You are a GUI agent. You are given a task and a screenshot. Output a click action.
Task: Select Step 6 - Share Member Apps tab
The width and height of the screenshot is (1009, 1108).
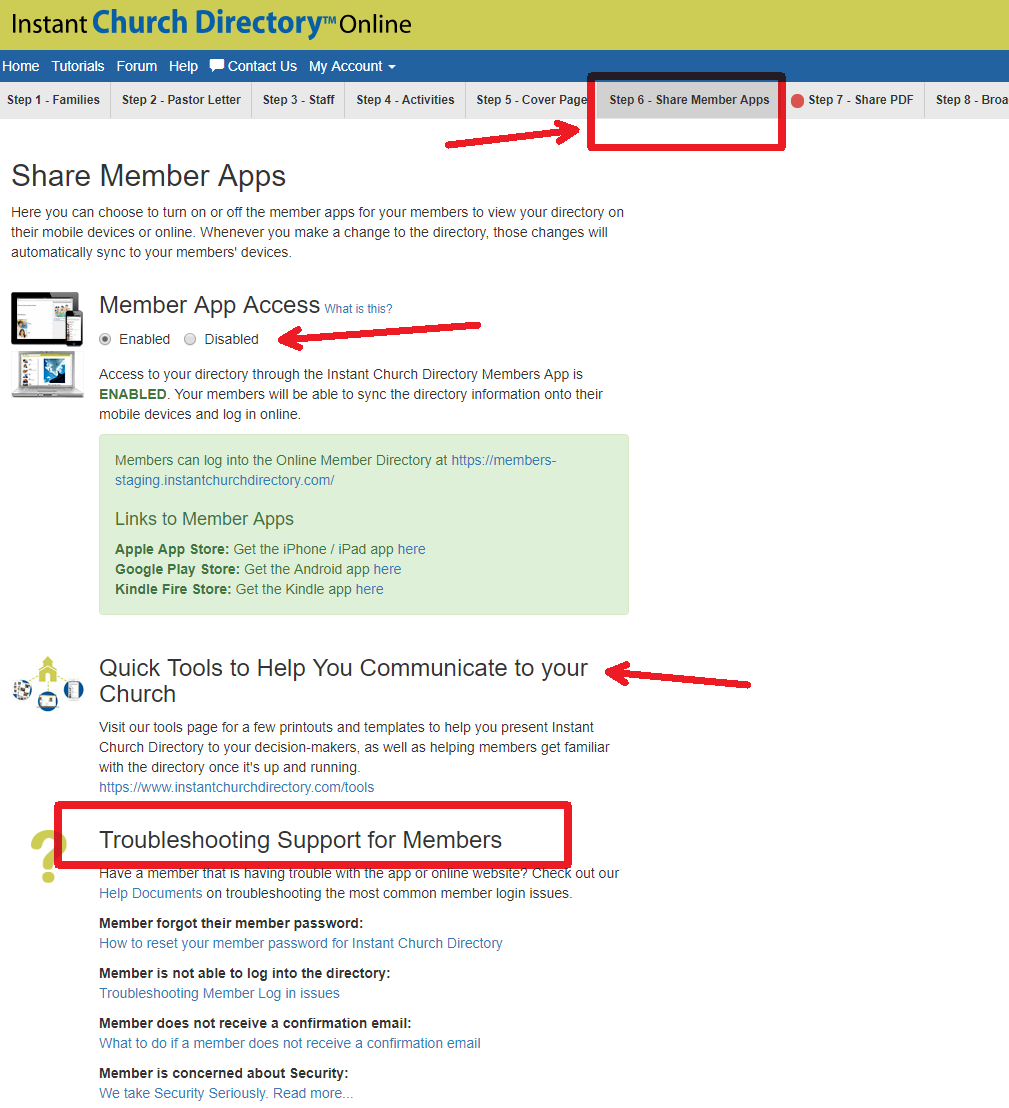pyautogui.click(x=689, y=100)
